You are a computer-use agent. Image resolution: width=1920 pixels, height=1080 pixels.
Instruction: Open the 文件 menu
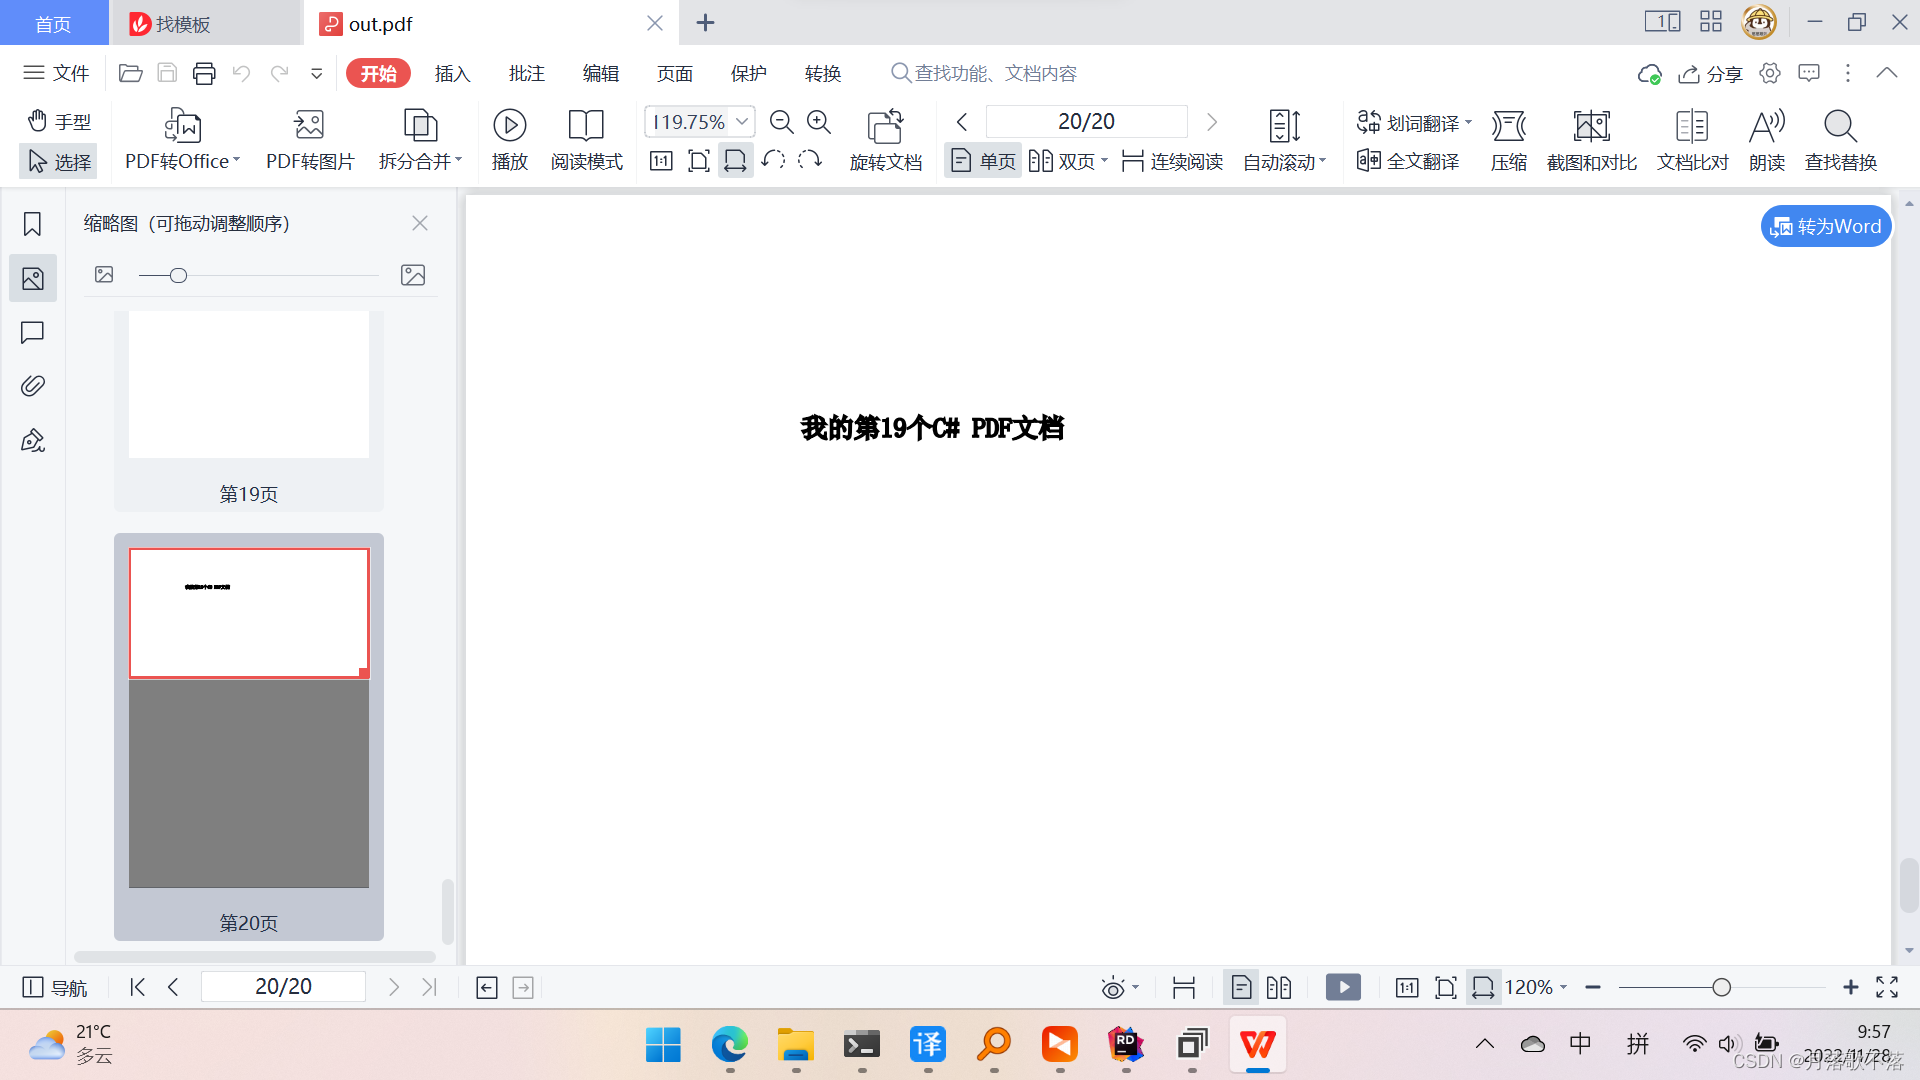[57, 73]
